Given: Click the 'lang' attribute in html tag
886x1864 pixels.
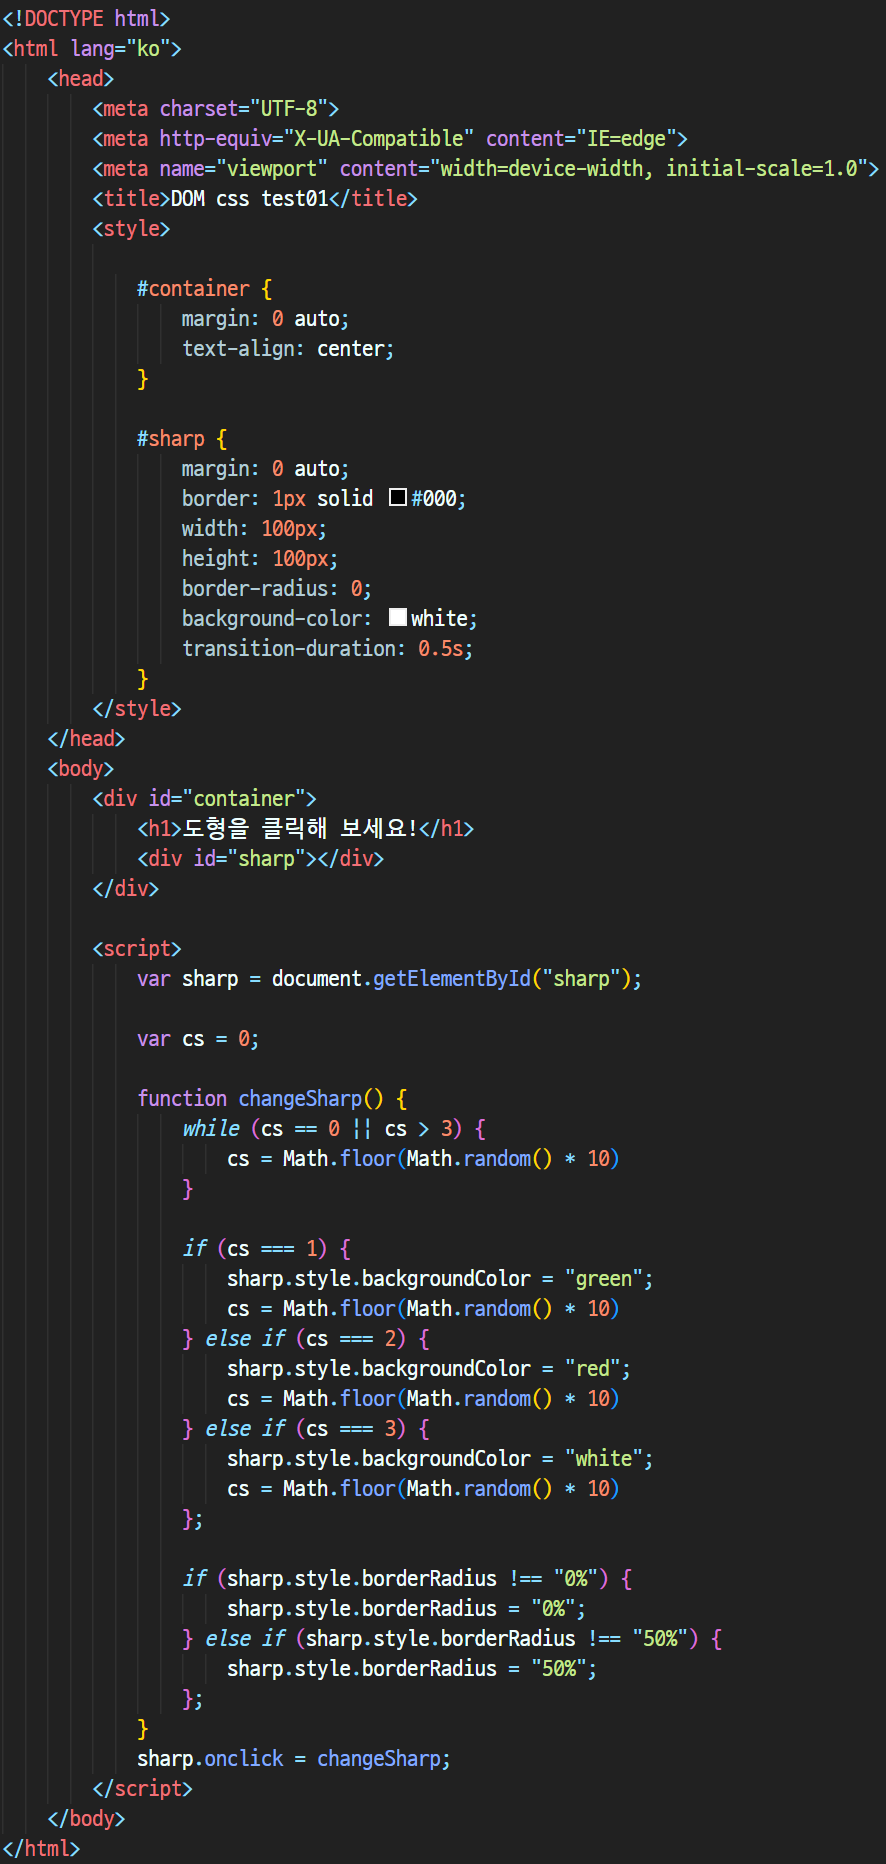Looking at the screenshot, I should 93,48.
